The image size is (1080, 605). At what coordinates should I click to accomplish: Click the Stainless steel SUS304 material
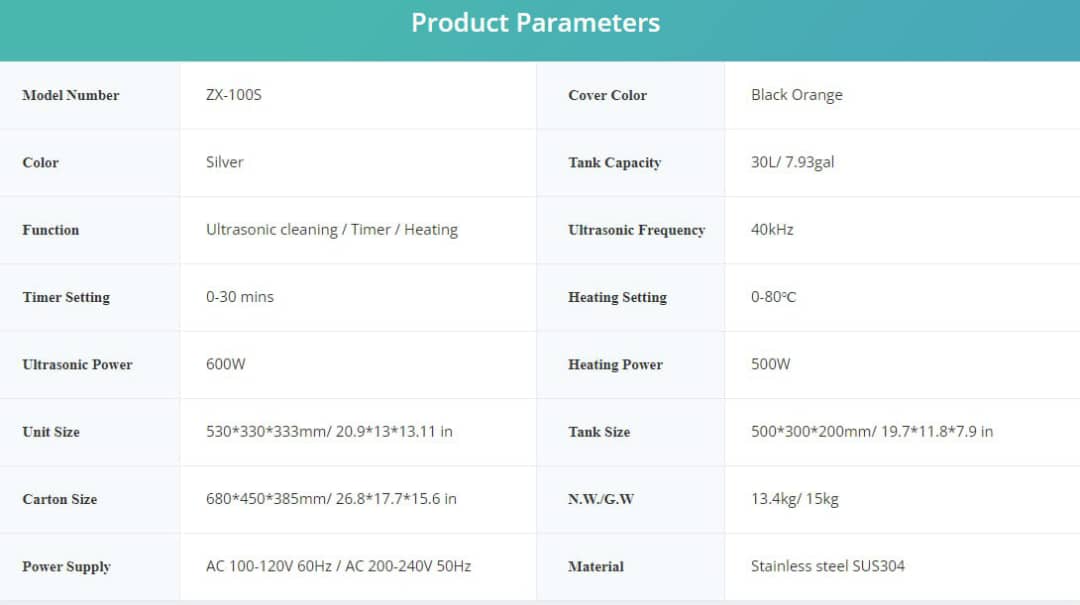(827, 566)
